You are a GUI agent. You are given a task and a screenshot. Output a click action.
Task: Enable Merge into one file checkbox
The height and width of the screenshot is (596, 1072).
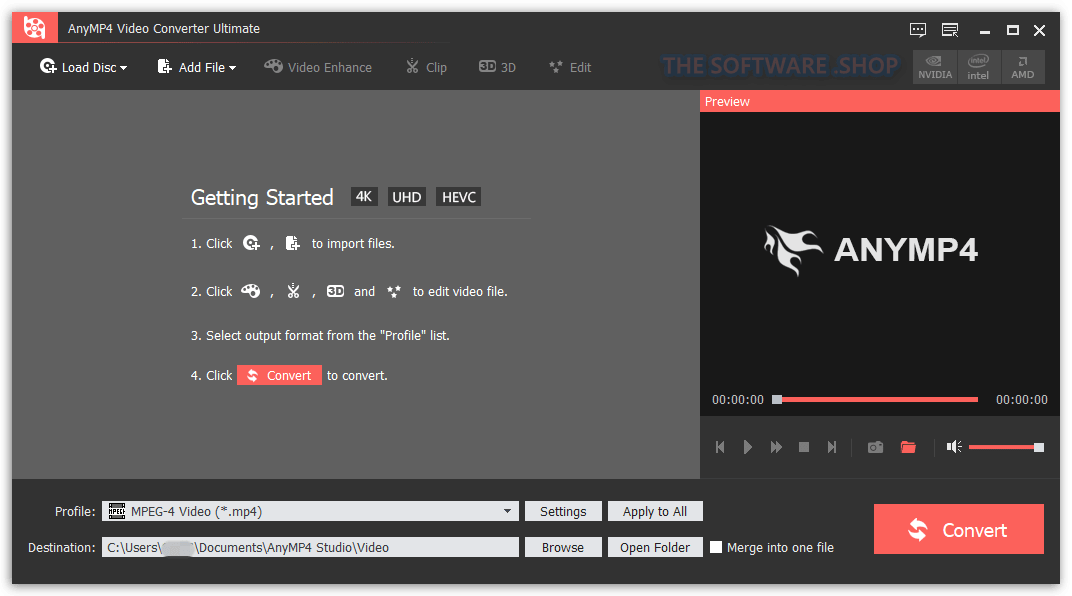point(716,547)
